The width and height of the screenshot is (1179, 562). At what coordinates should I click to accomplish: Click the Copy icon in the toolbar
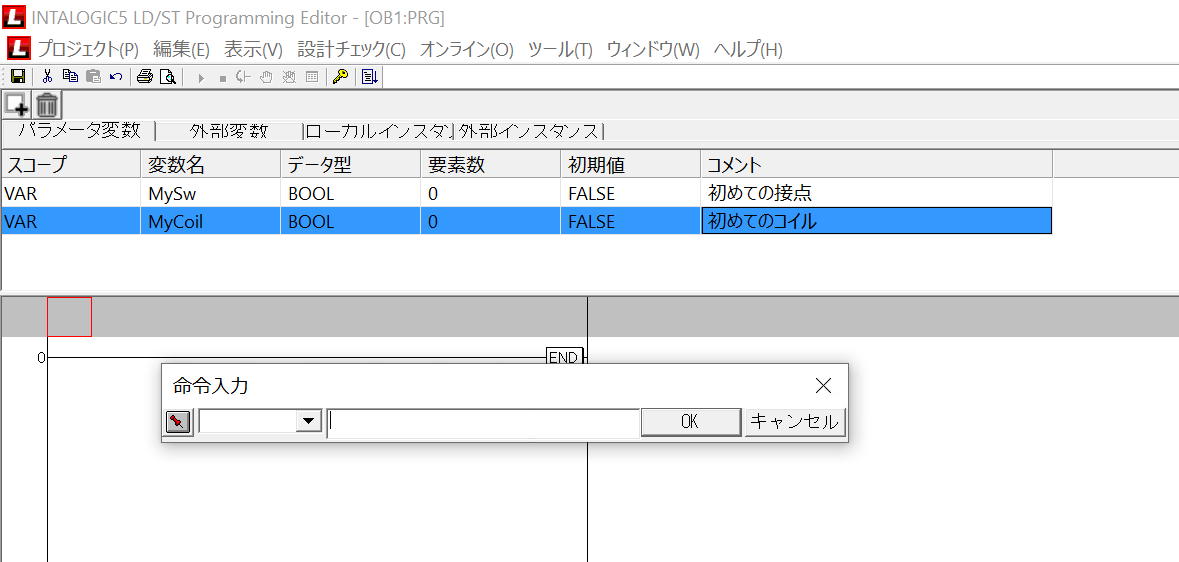point(70,77)
